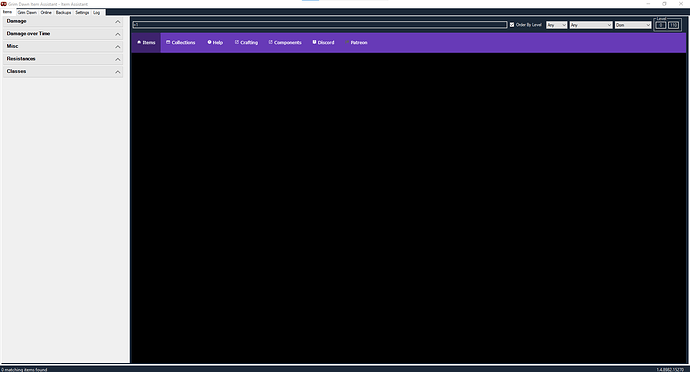The height and width of the screenshot is (372, 690).
Task: Switch to the Backups tab
Action: pos(63,12)
